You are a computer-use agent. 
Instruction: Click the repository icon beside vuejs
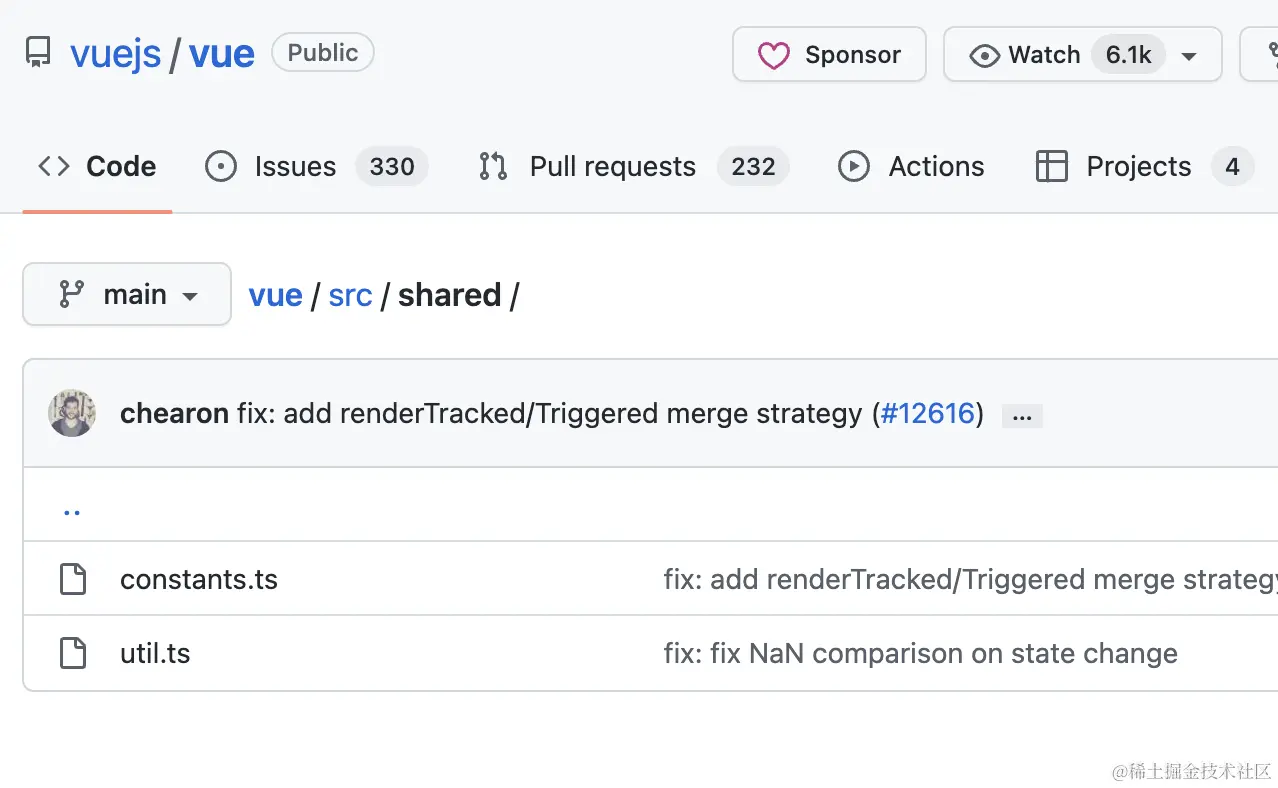pos(38,53)
